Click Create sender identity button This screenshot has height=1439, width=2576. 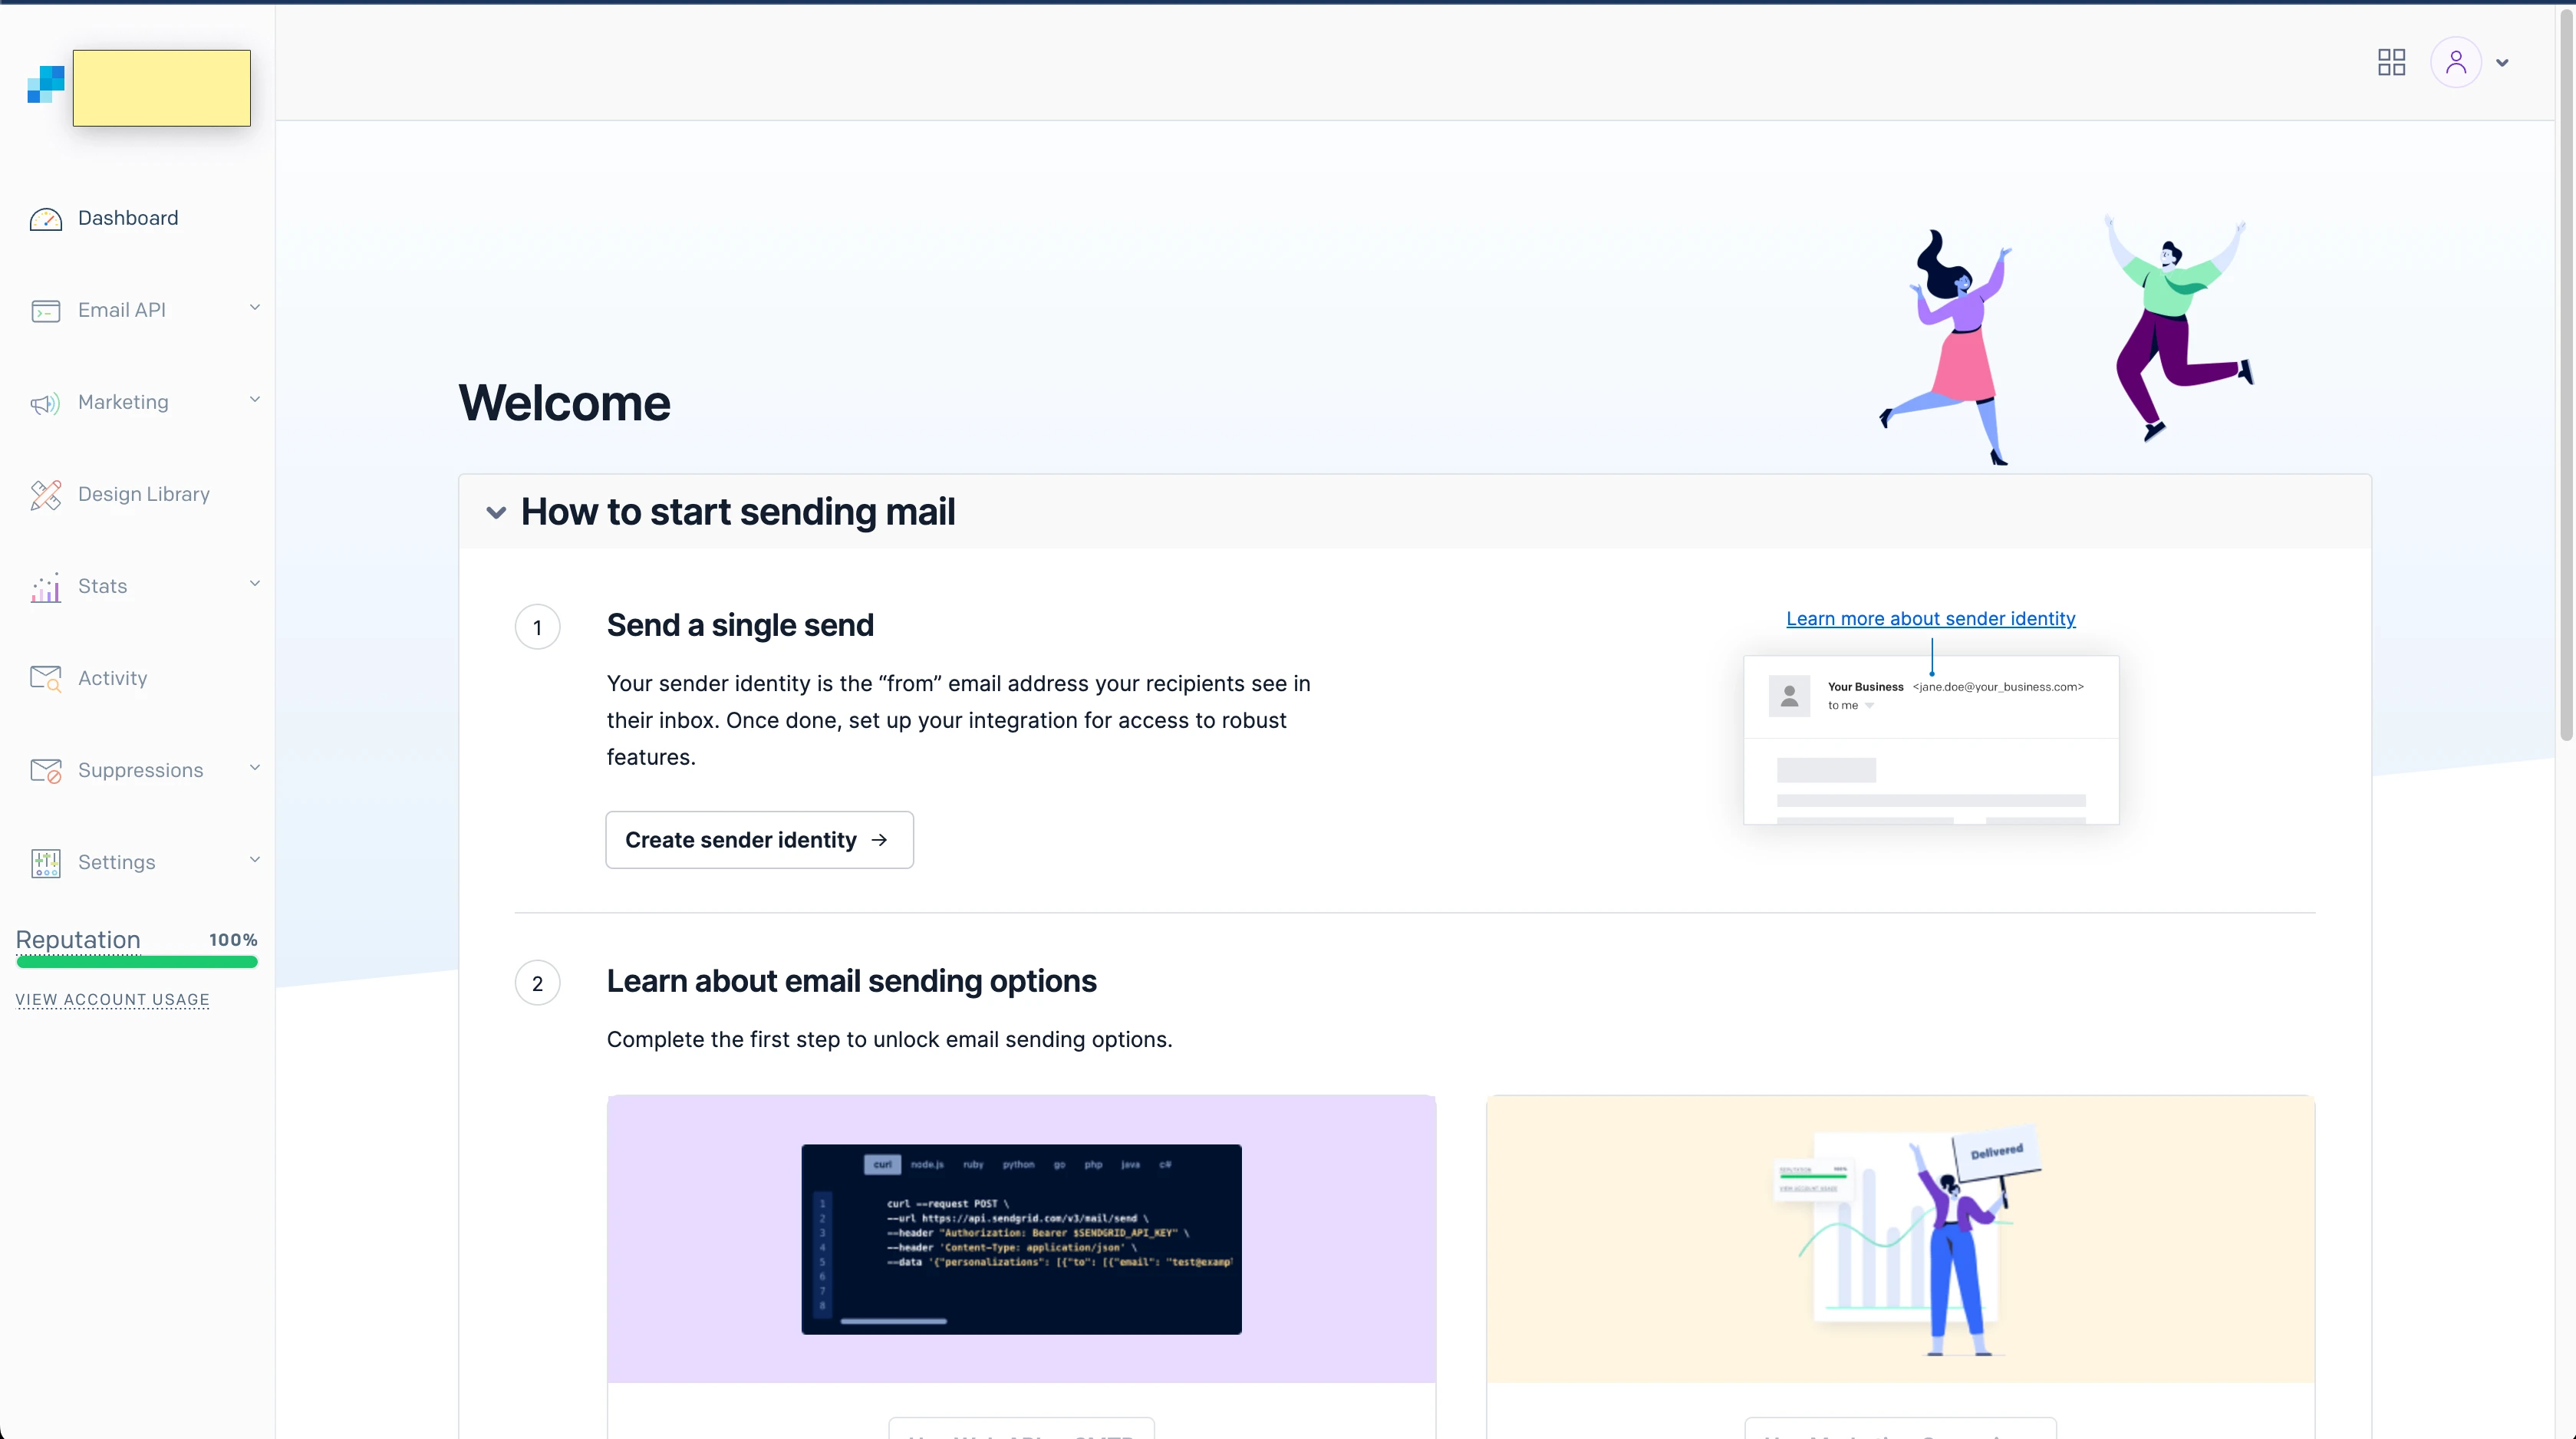point(758,840)
